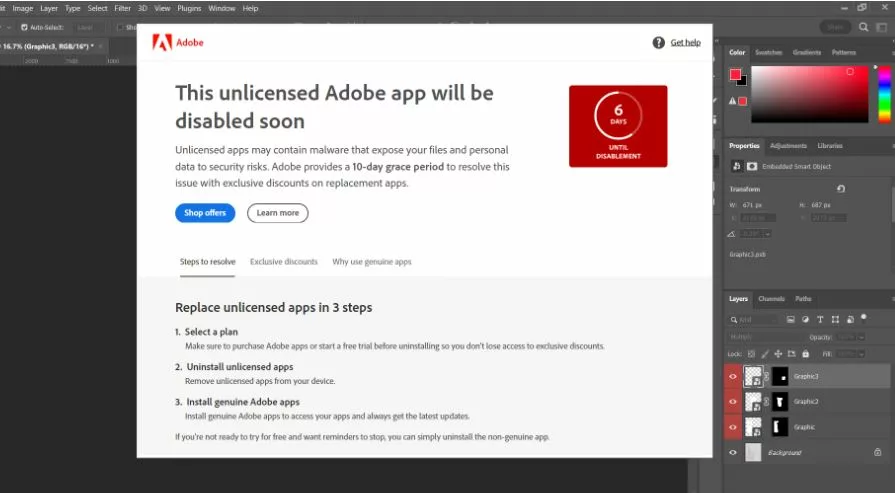Hide the Background layer eye
Viewport: 895px width, 493px height.
[x=733, y=452]
